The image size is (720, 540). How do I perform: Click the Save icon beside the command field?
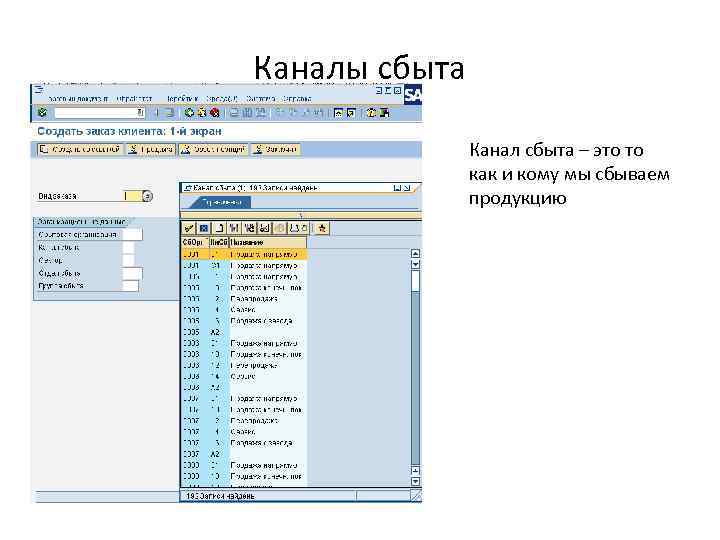point(169,112)
